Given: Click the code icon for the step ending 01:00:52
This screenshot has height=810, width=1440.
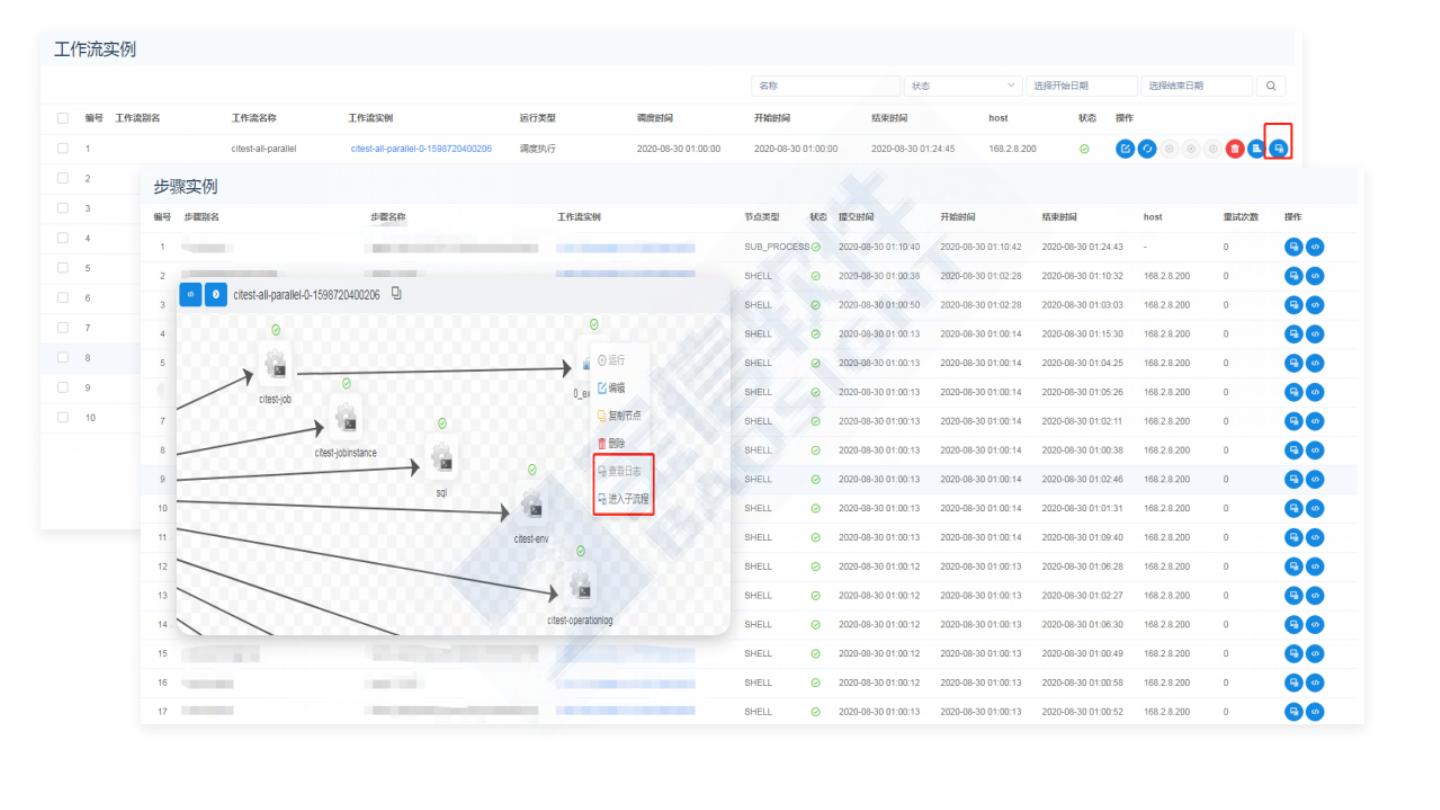Looking at the screenshot, I should coord(1315,712).
